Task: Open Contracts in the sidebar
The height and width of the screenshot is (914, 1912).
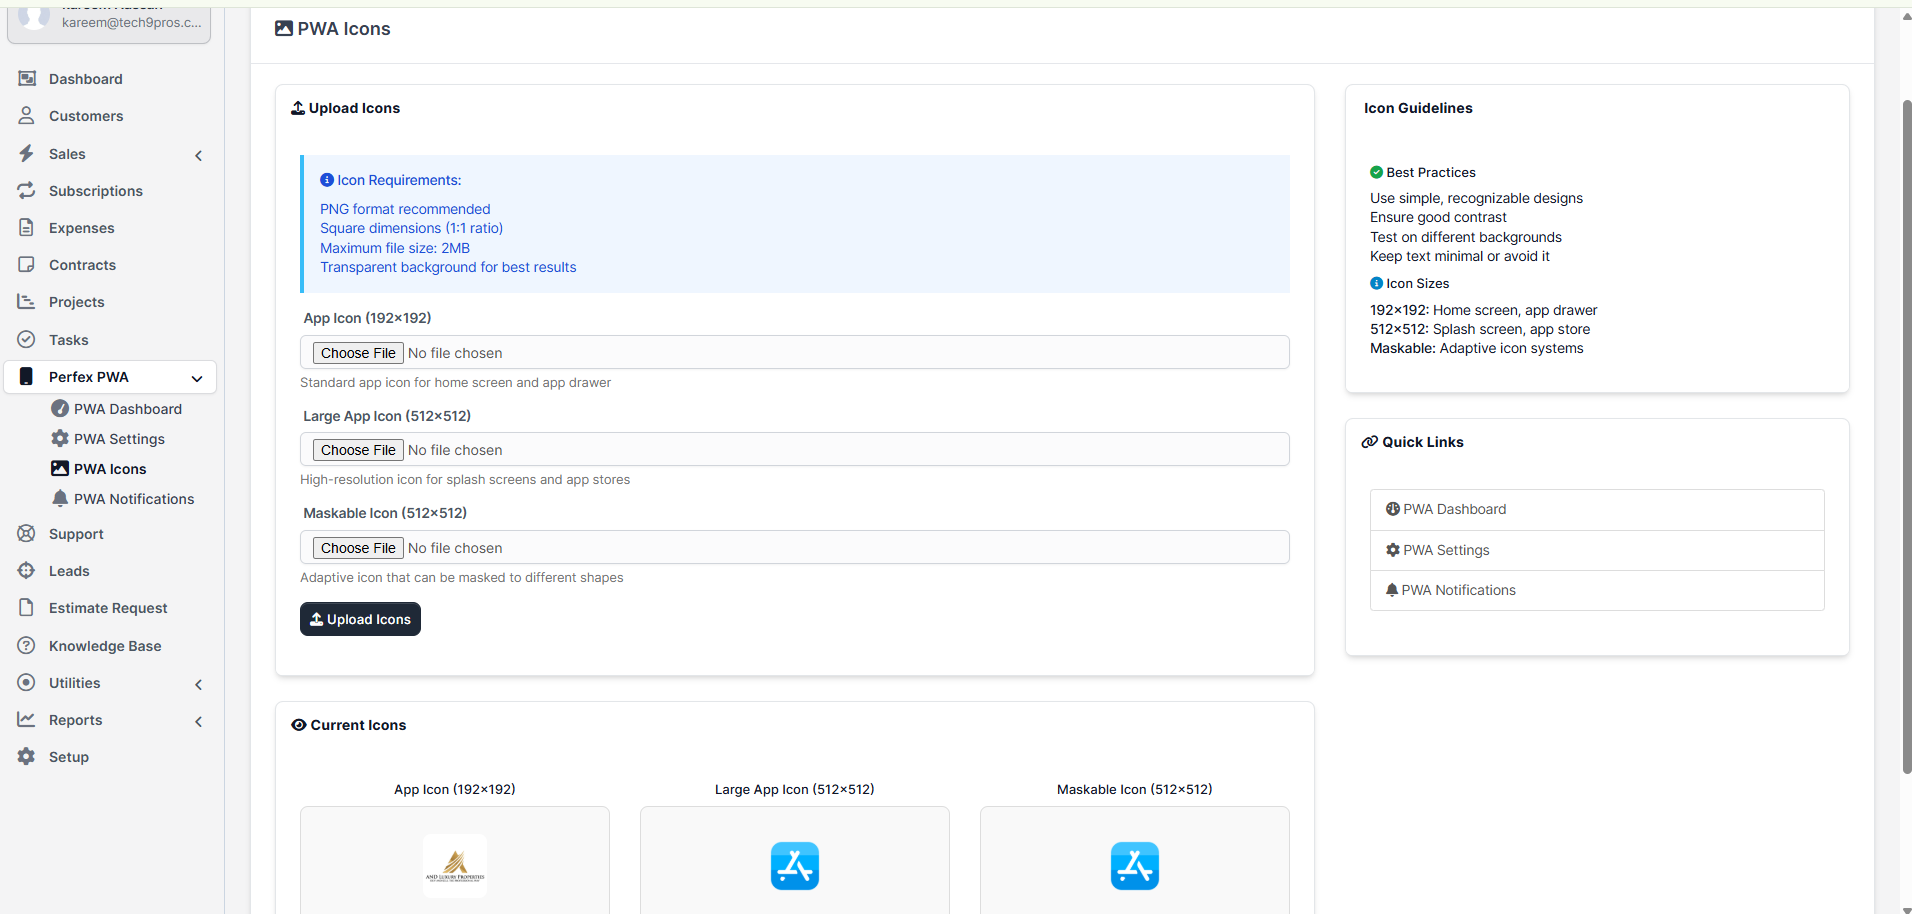Action: pos(110,265)
